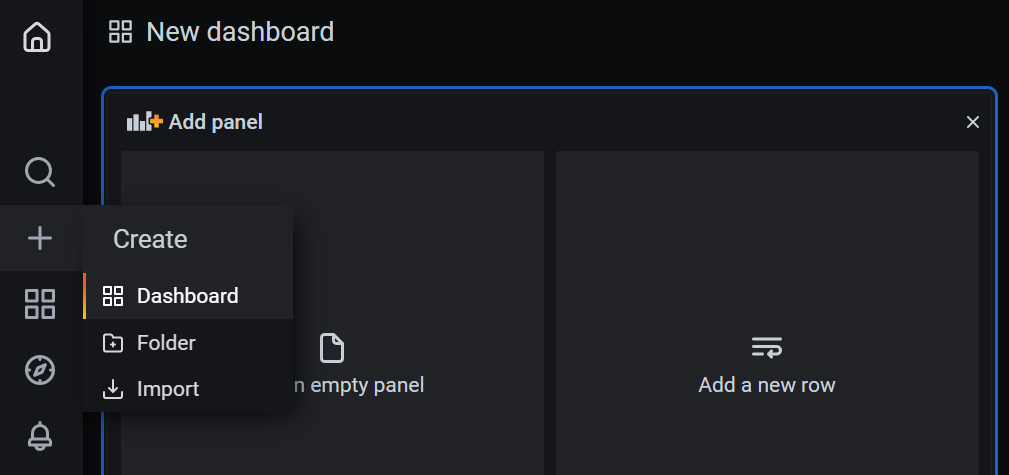The image size is (1009, 475).
Task: Click the new row wrap icon
Action: [x=767, y=348]
